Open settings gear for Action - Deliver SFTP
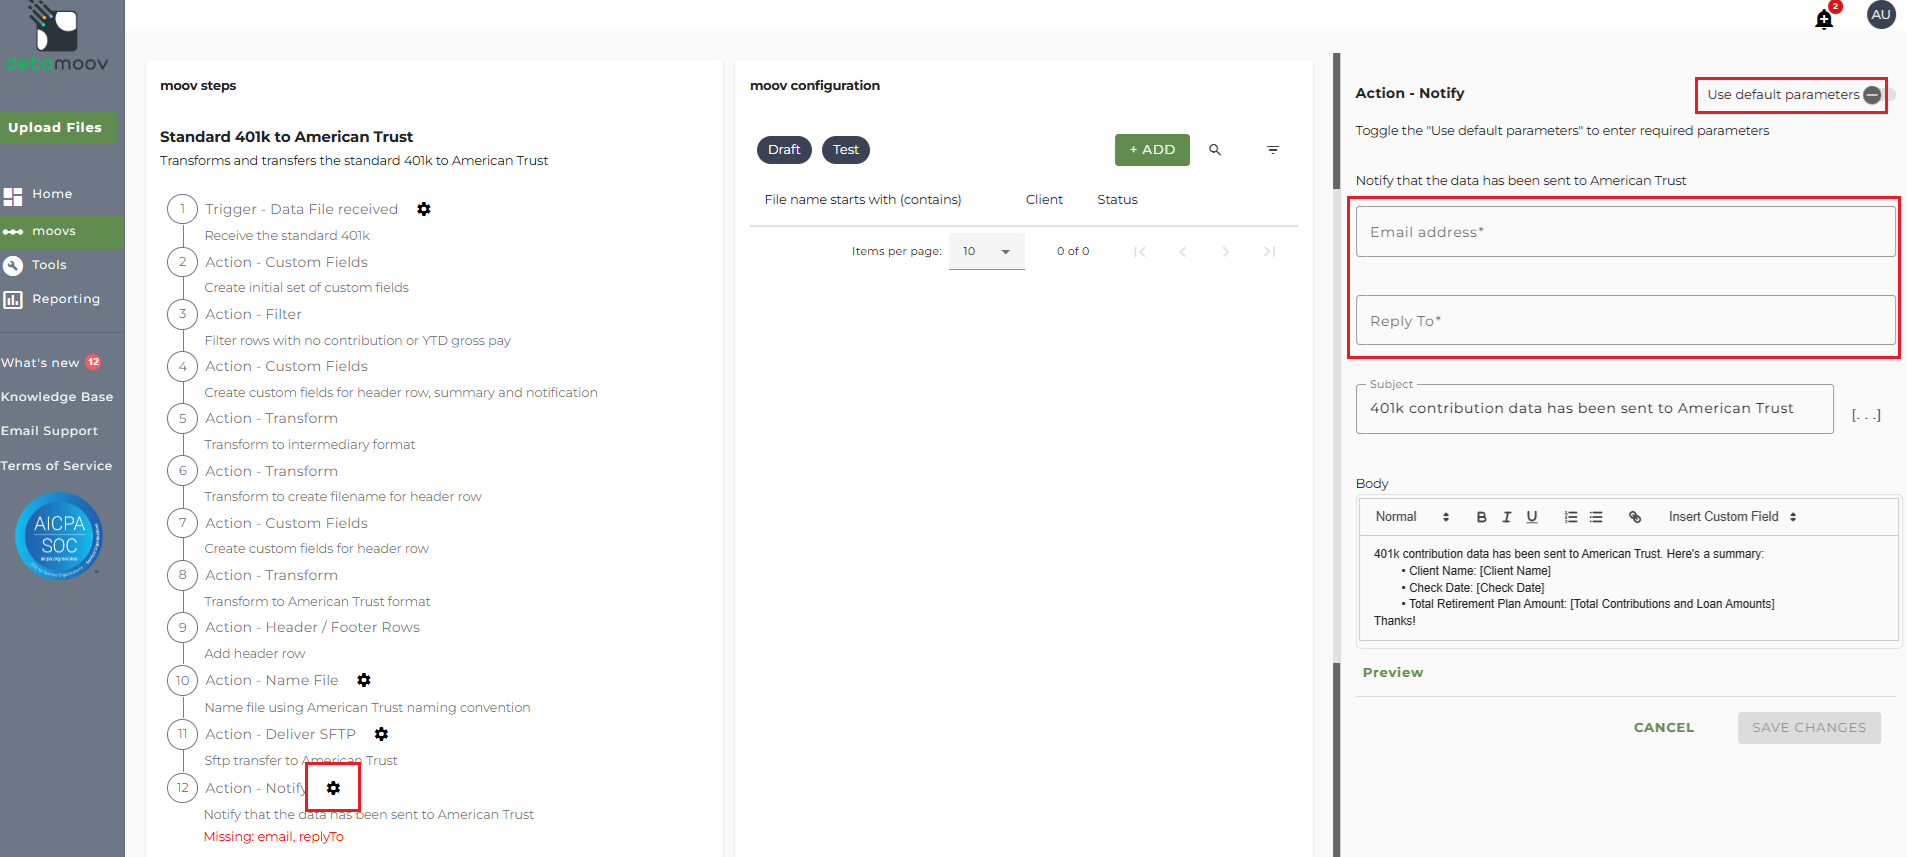Image resolution: width=1907 pixels, height=857 pixels. coord(381,734)
